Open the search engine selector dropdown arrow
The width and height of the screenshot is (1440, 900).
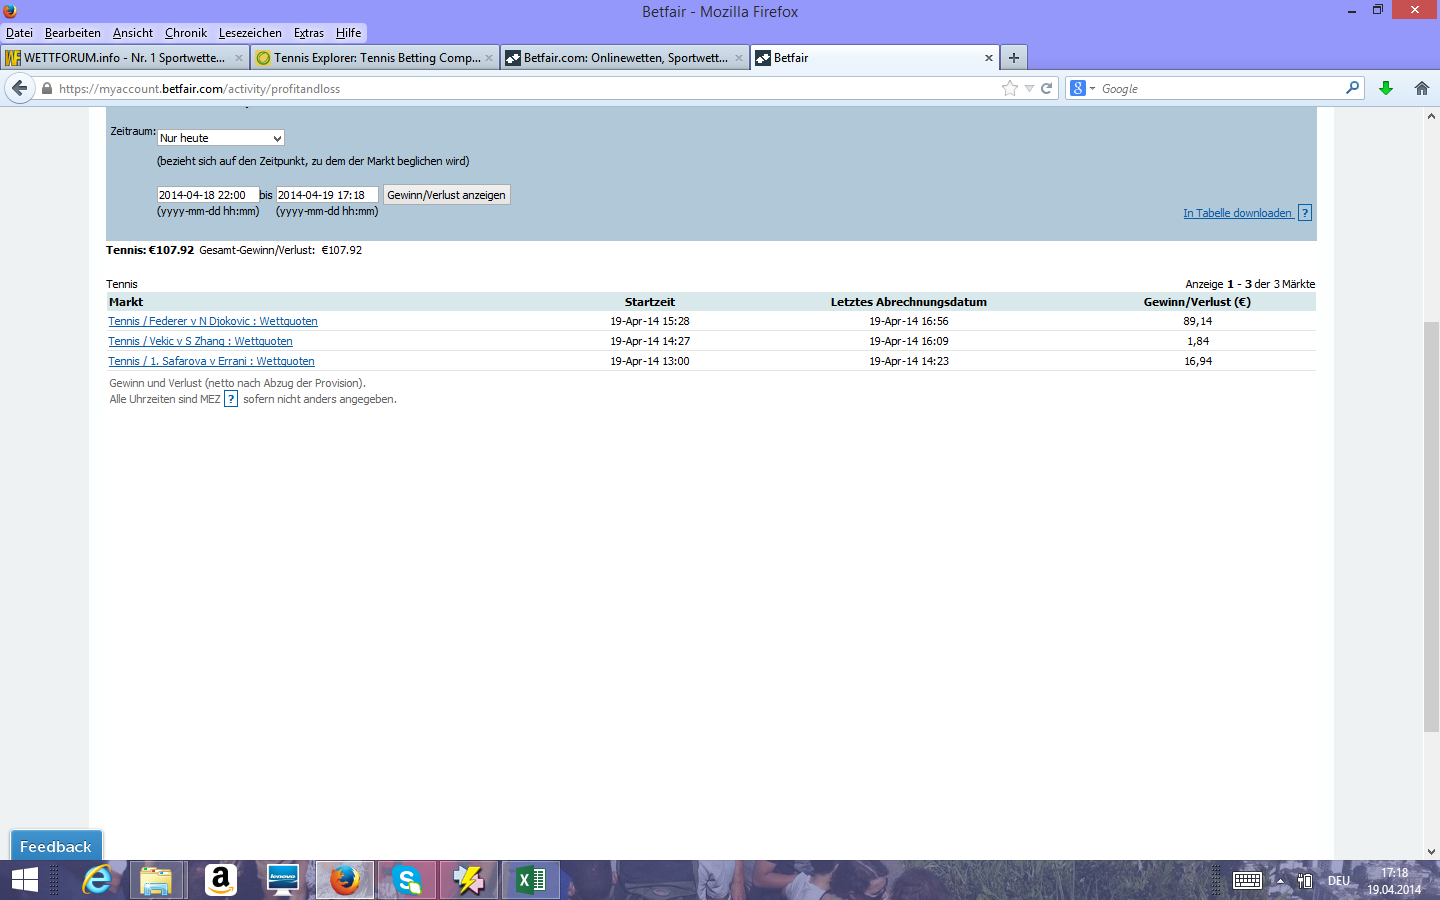1092,89
